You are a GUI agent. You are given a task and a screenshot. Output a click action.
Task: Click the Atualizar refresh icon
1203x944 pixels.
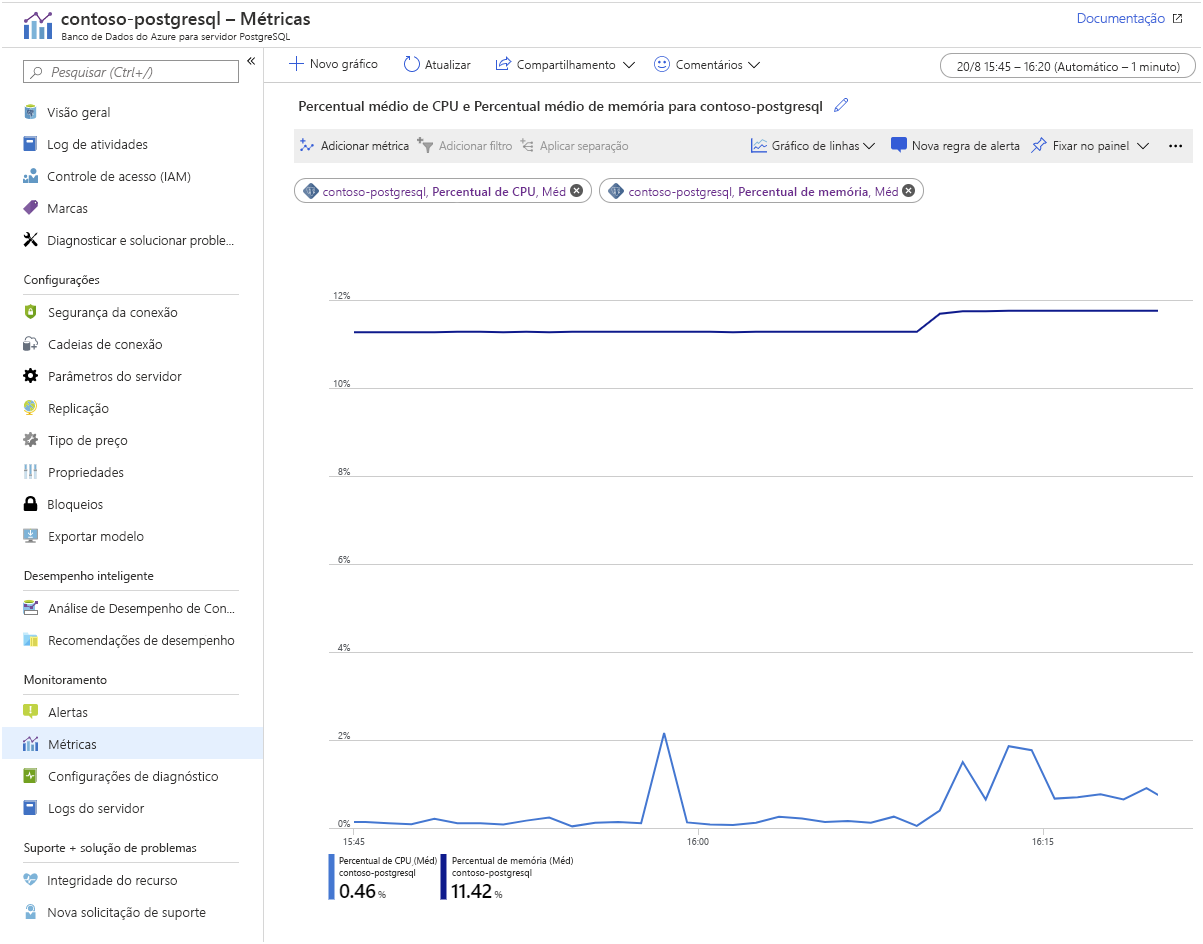[412, 64]
